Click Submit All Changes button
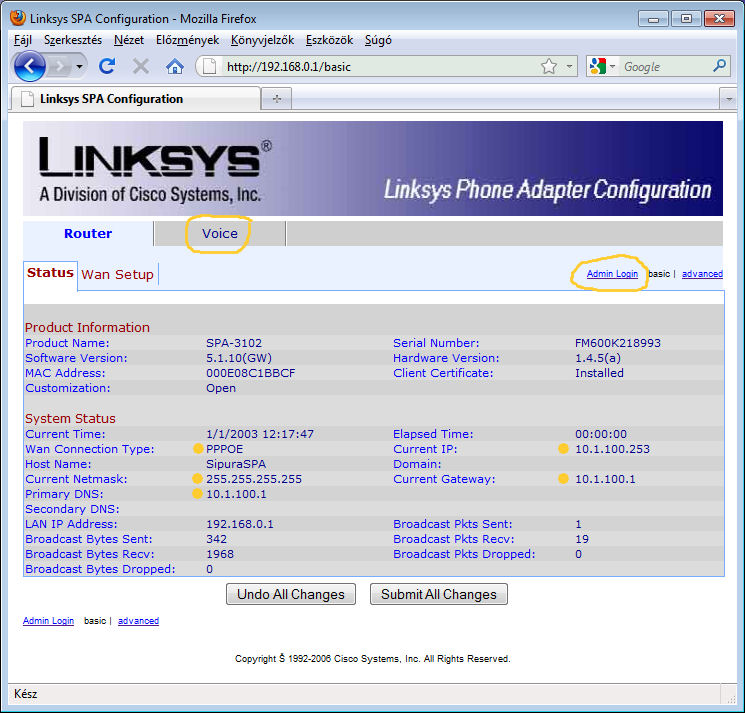Screen dimensions: 745x713 (x=439, y=594)
